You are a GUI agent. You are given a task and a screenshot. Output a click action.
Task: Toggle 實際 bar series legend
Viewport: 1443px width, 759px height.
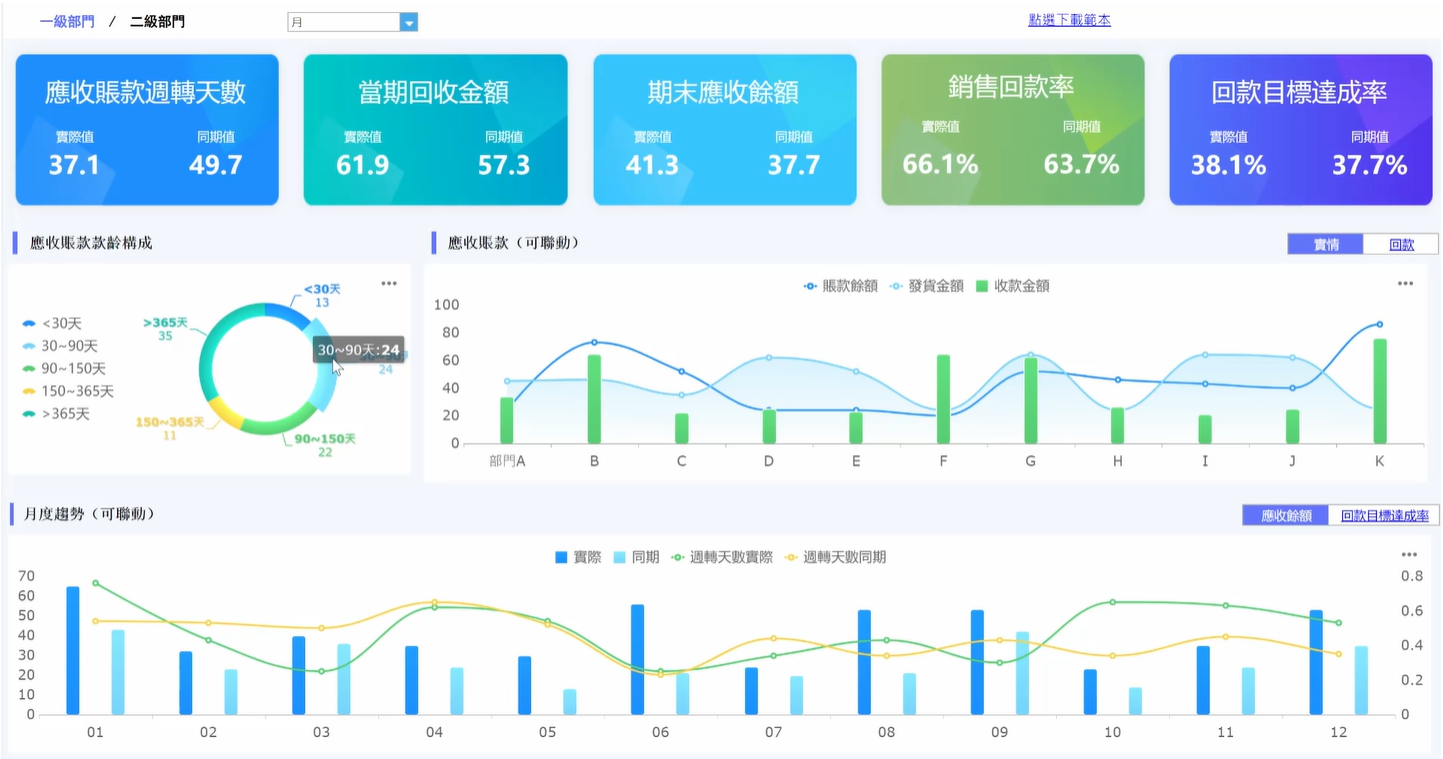(x=578, y=557)
